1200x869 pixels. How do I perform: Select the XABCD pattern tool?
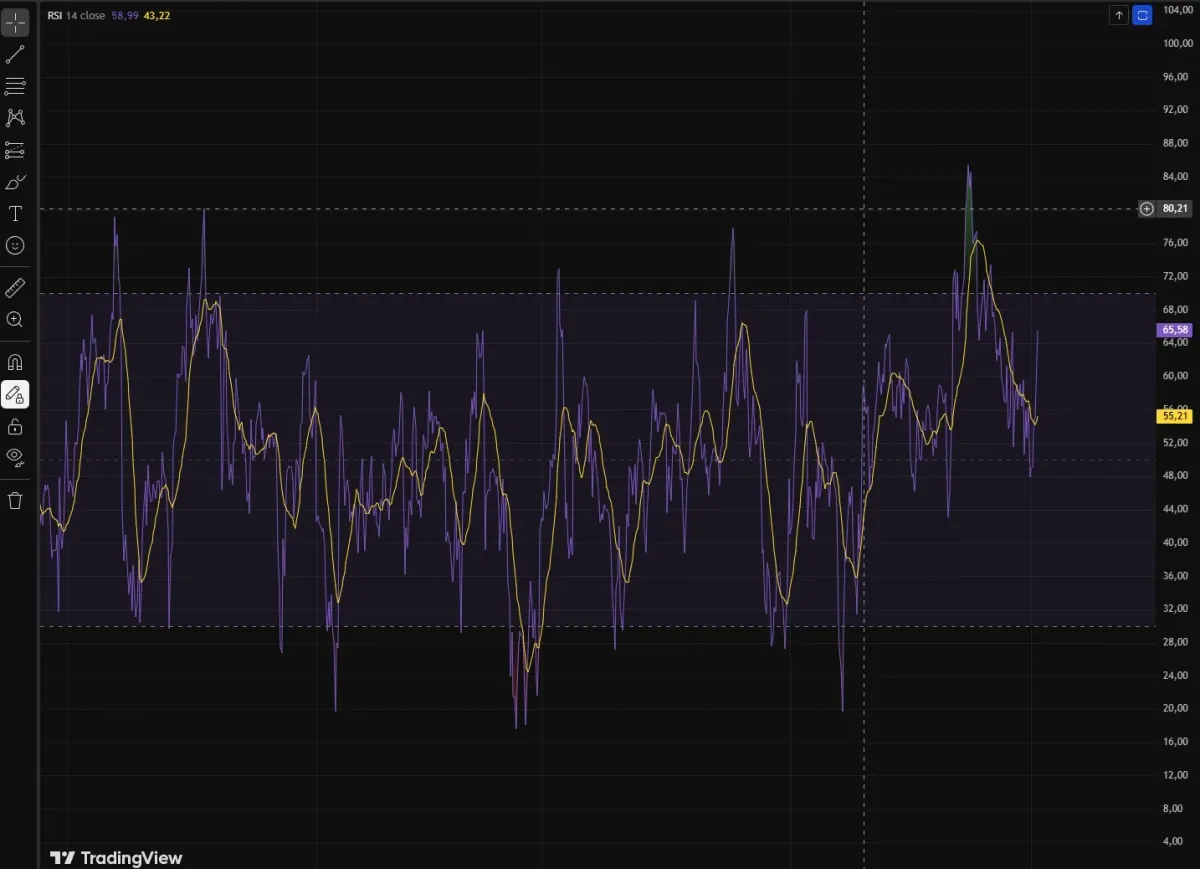[15, 118]
